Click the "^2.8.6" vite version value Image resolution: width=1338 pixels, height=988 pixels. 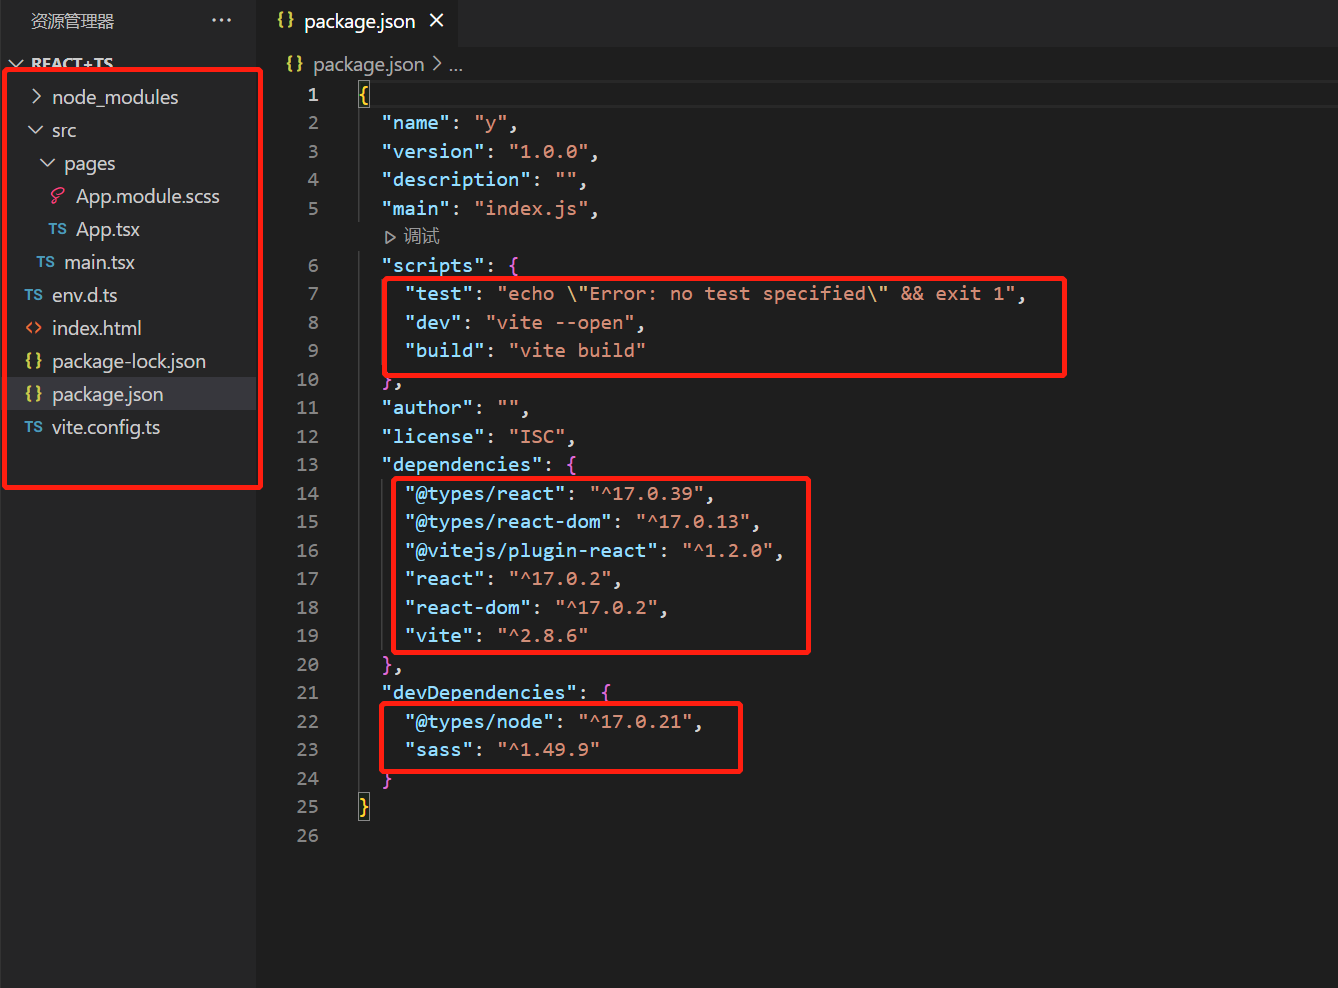pos(543,636)
